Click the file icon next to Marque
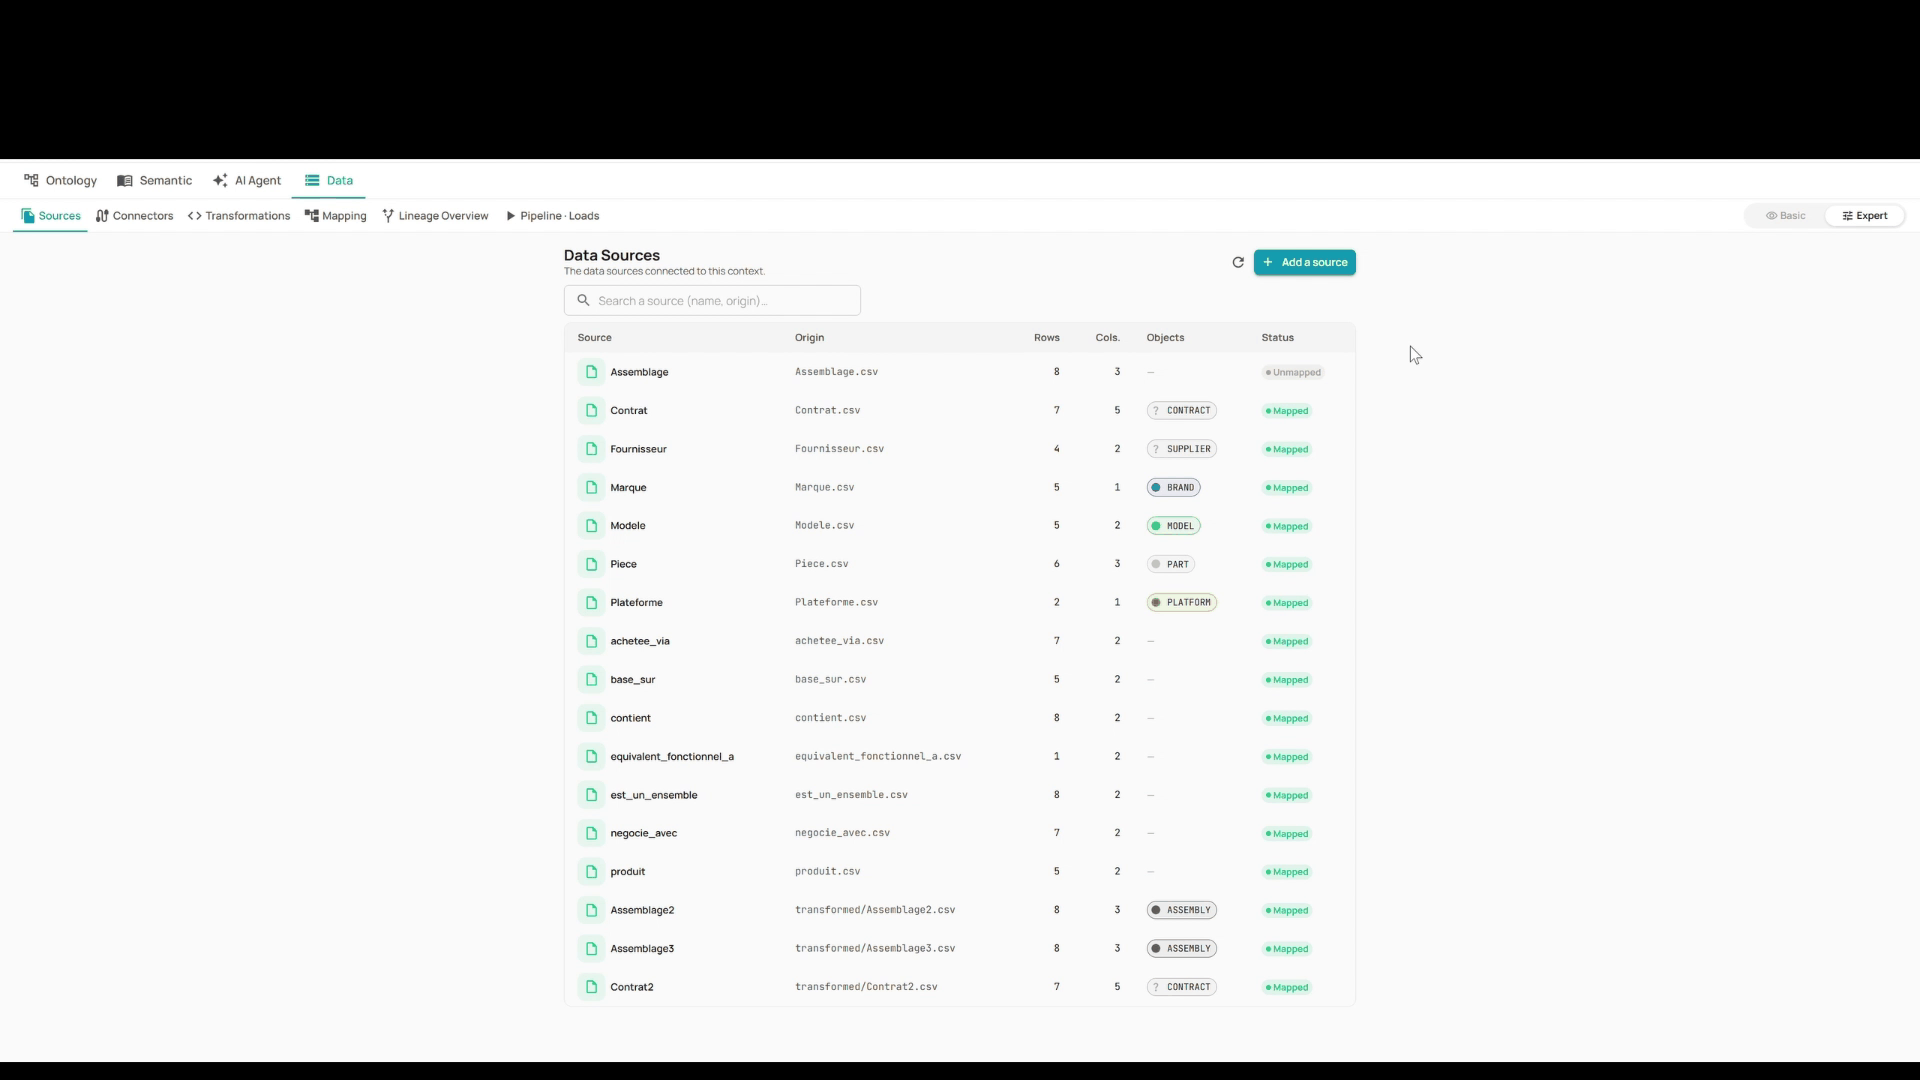Screen dimensions: 1920x1080 (x=591, y=487)
